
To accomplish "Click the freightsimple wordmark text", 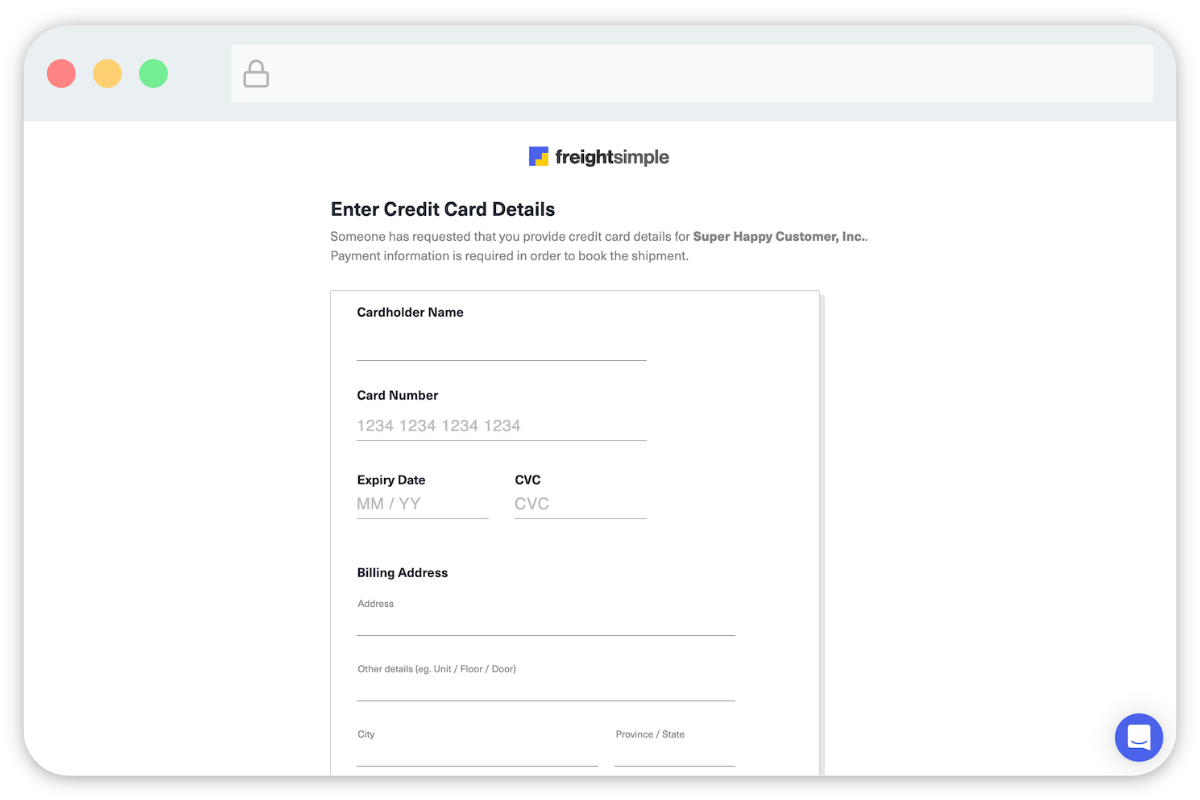I will click(612, 157).
